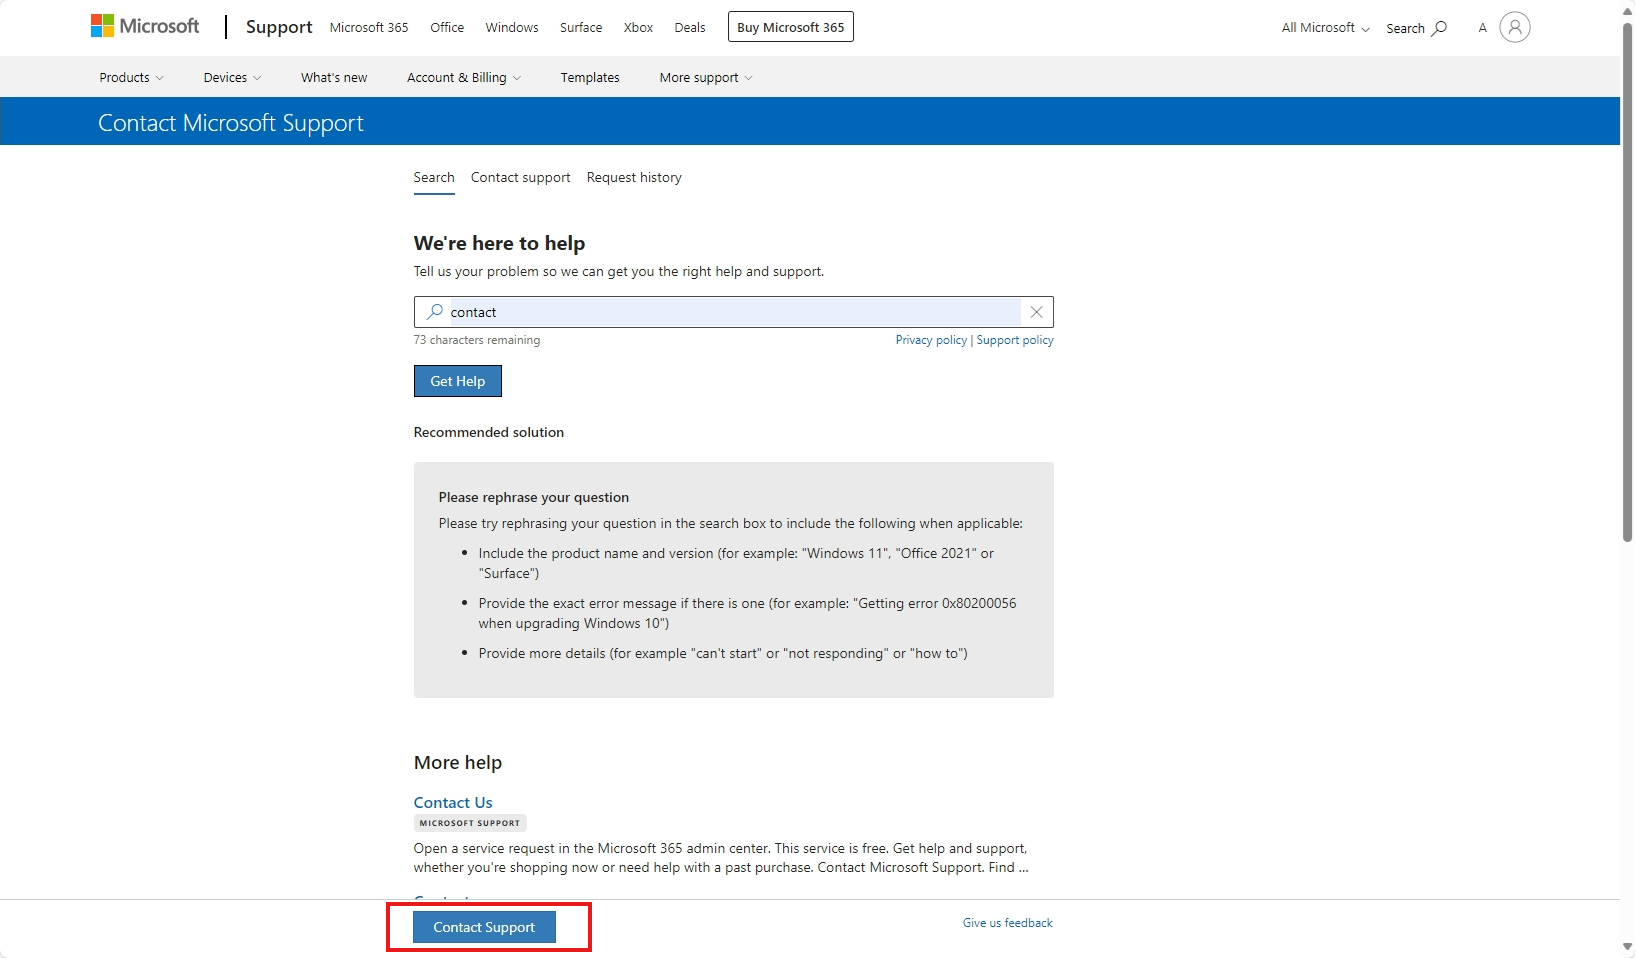Open What's new in the navigation
The image size is (1636, 959).
click(334, 77)
